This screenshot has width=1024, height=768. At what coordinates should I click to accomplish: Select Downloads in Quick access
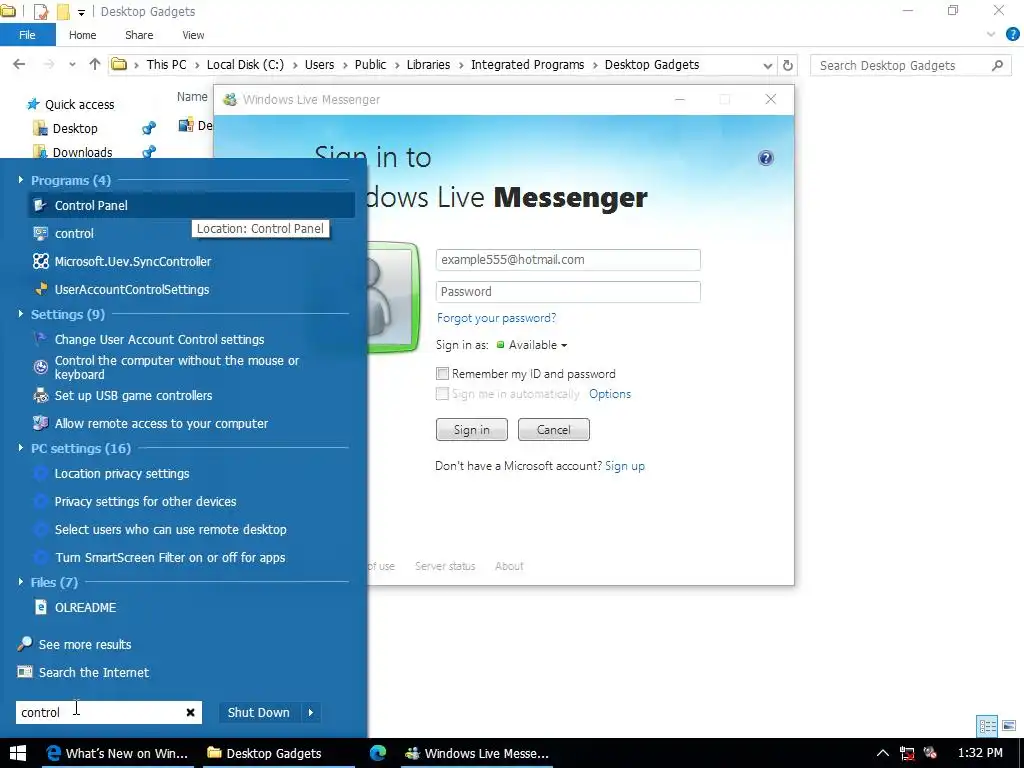pos(82,152)
